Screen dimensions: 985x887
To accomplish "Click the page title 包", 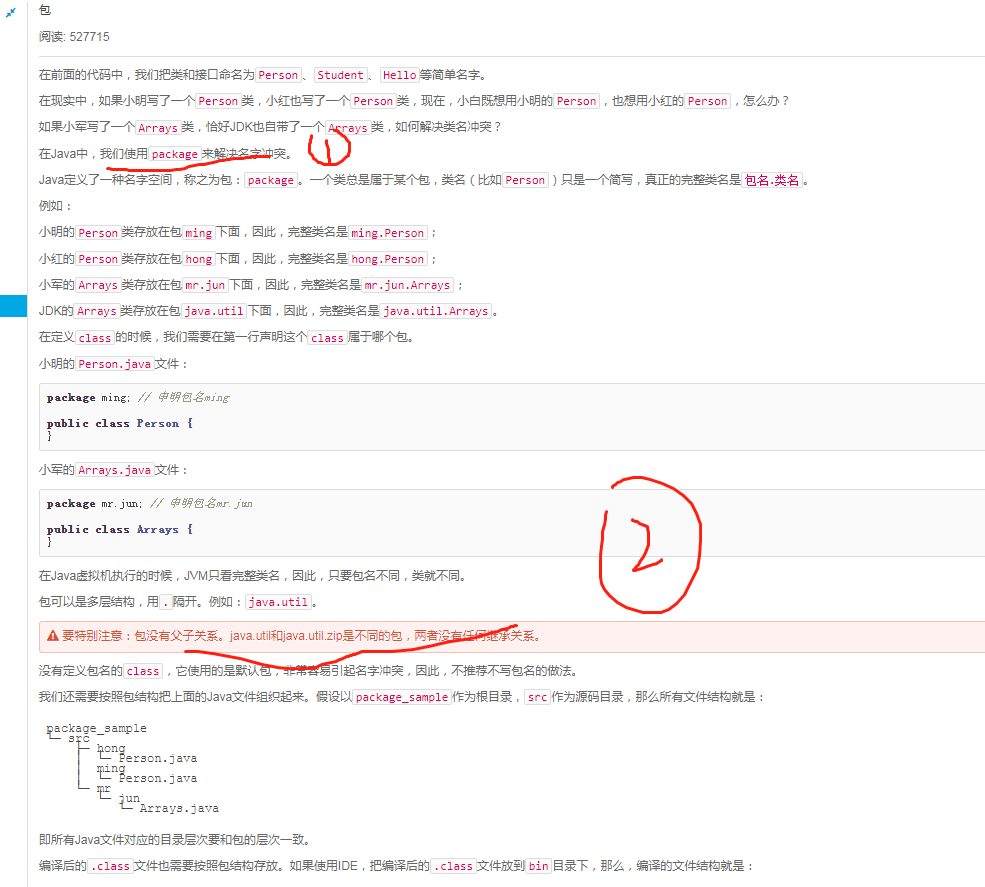I will pos(45,10).
